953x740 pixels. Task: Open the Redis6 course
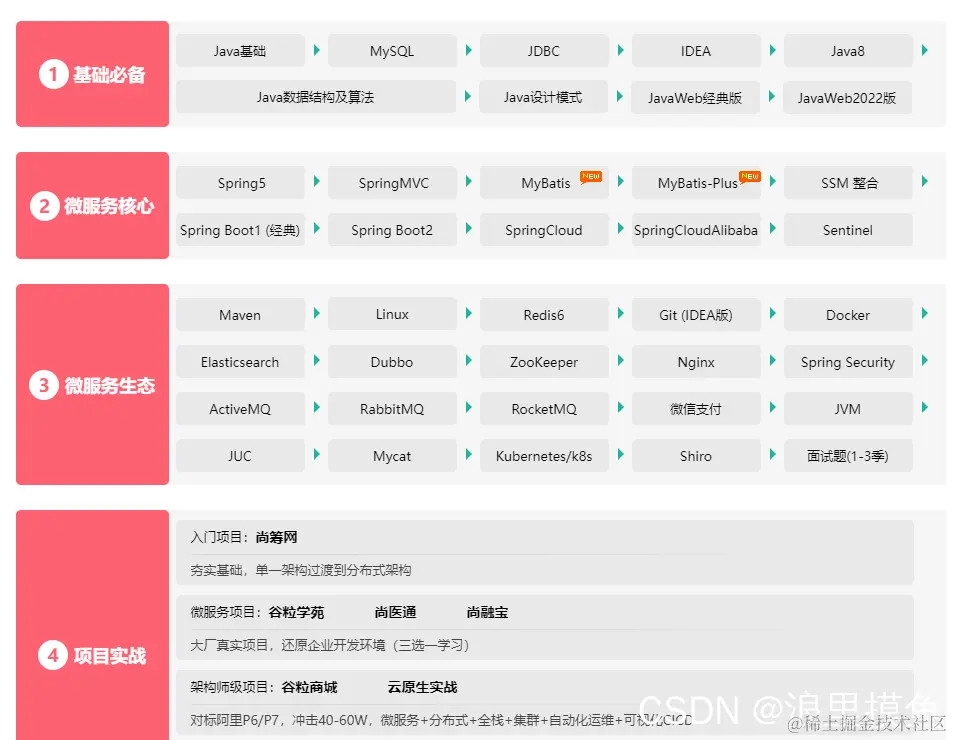pyautogui.click(x=544, y=315)
